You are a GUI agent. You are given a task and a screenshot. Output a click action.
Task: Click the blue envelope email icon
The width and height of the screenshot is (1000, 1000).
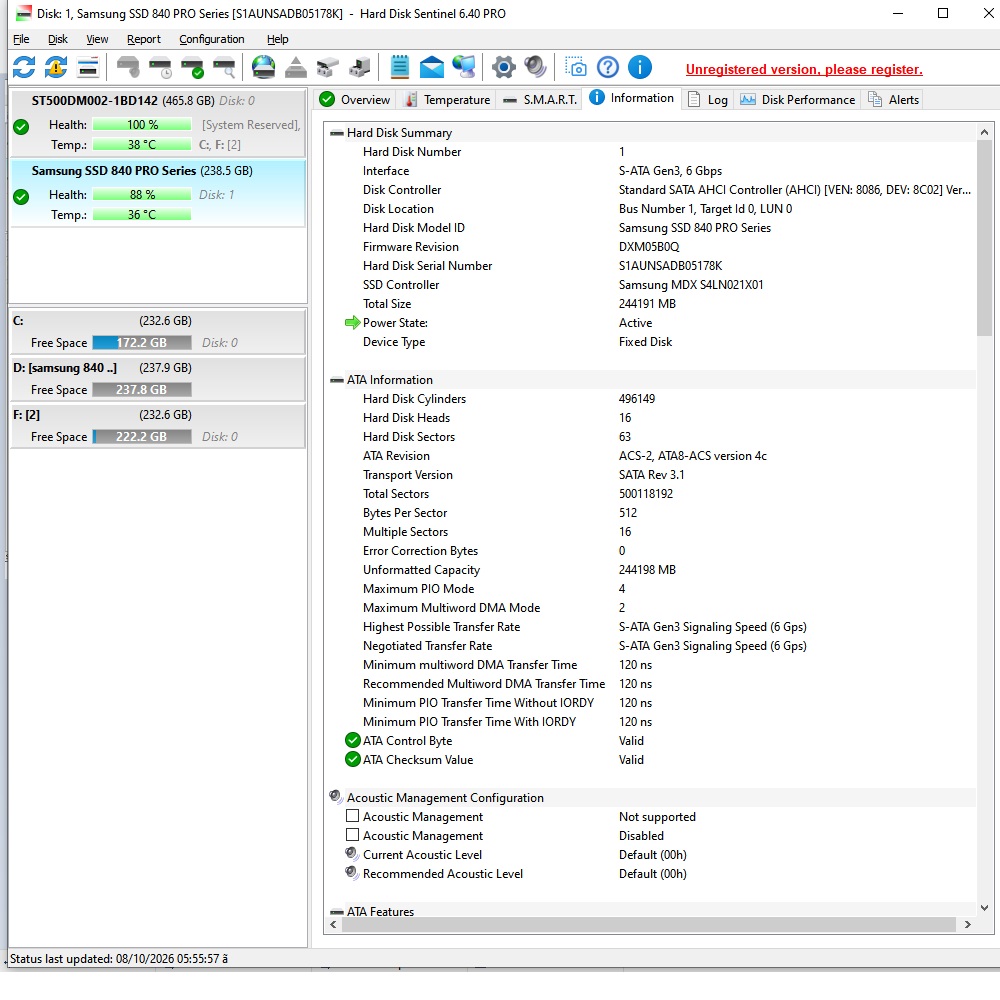pyautogui.click(x=432, y=67)
